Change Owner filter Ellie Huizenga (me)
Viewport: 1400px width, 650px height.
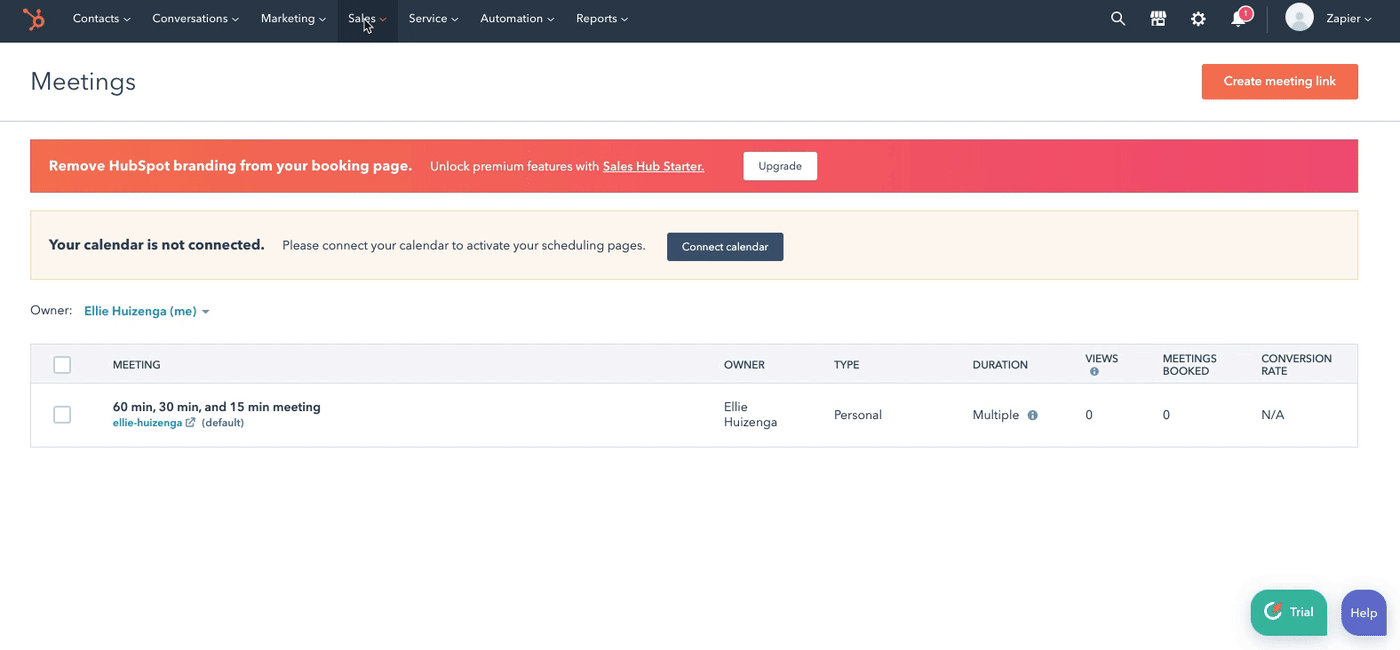coord(147,311)
